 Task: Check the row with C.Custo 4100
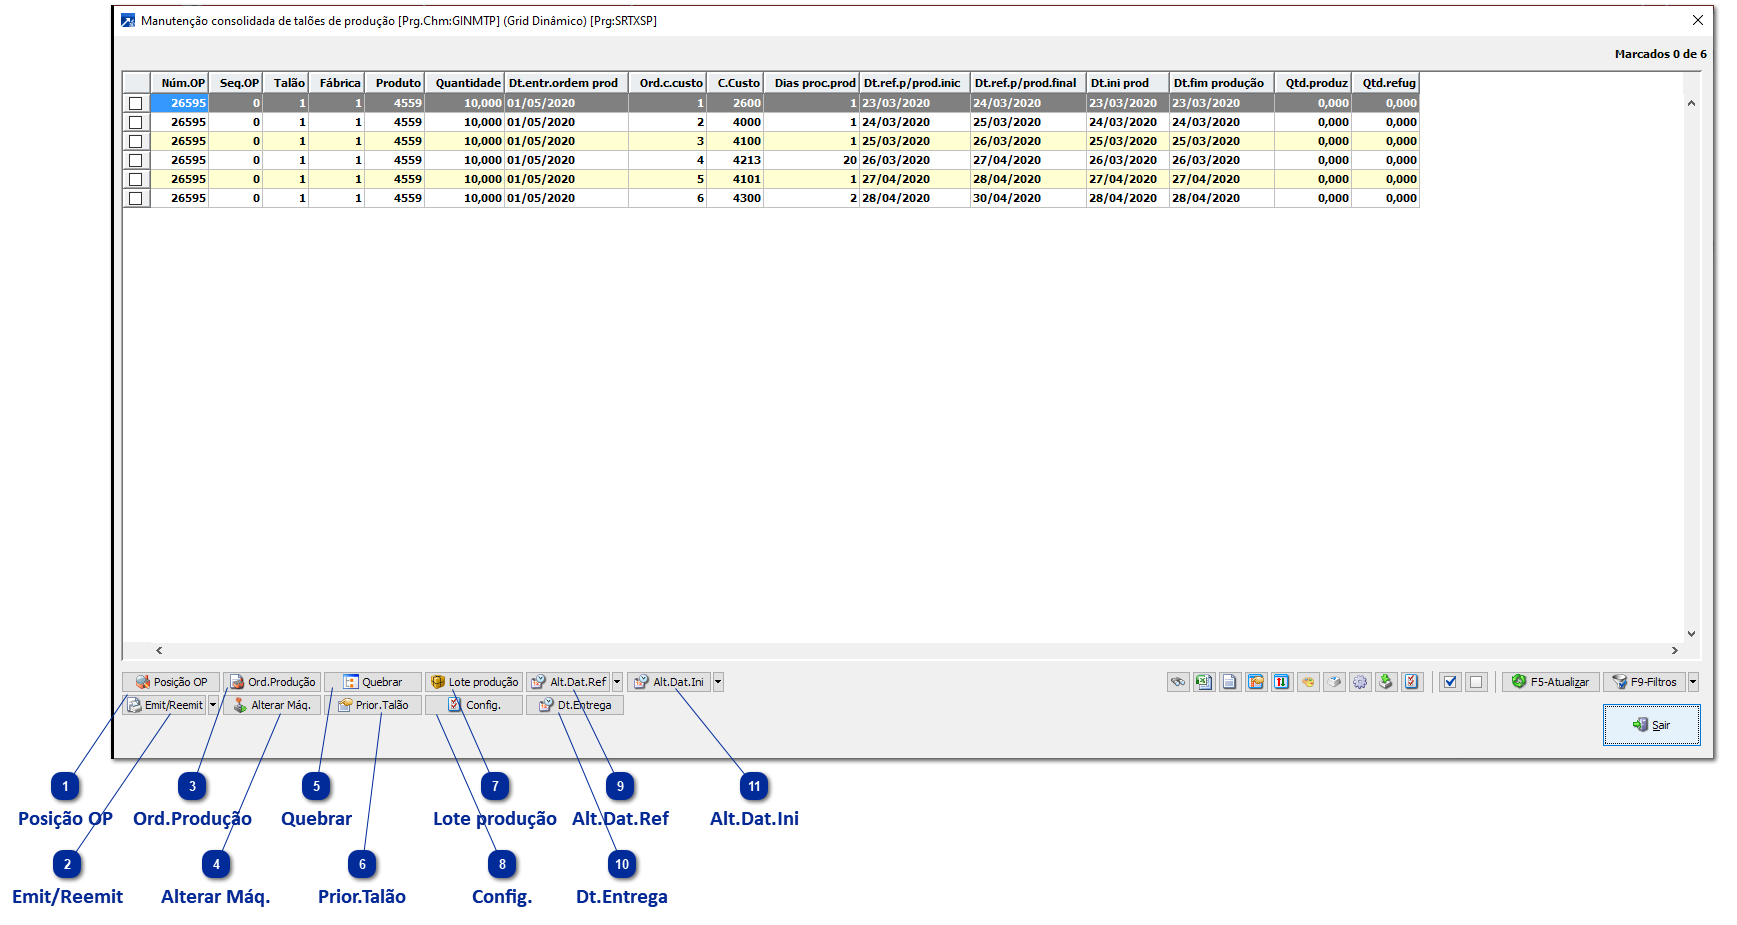click(x=136, y=141)
